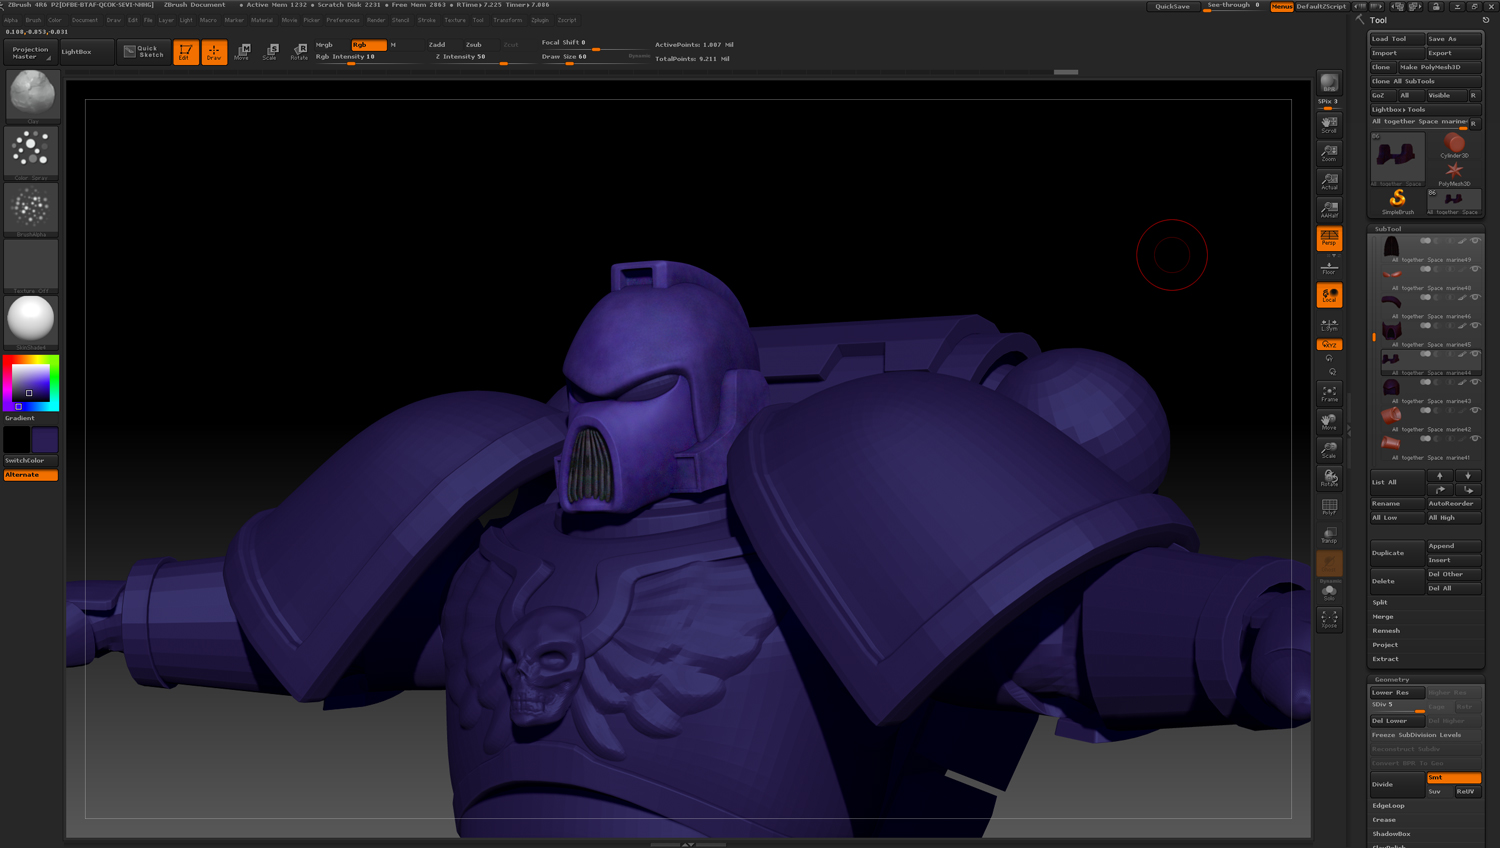Select the Cylinder3D tool thumbnail

point(1454,146)
